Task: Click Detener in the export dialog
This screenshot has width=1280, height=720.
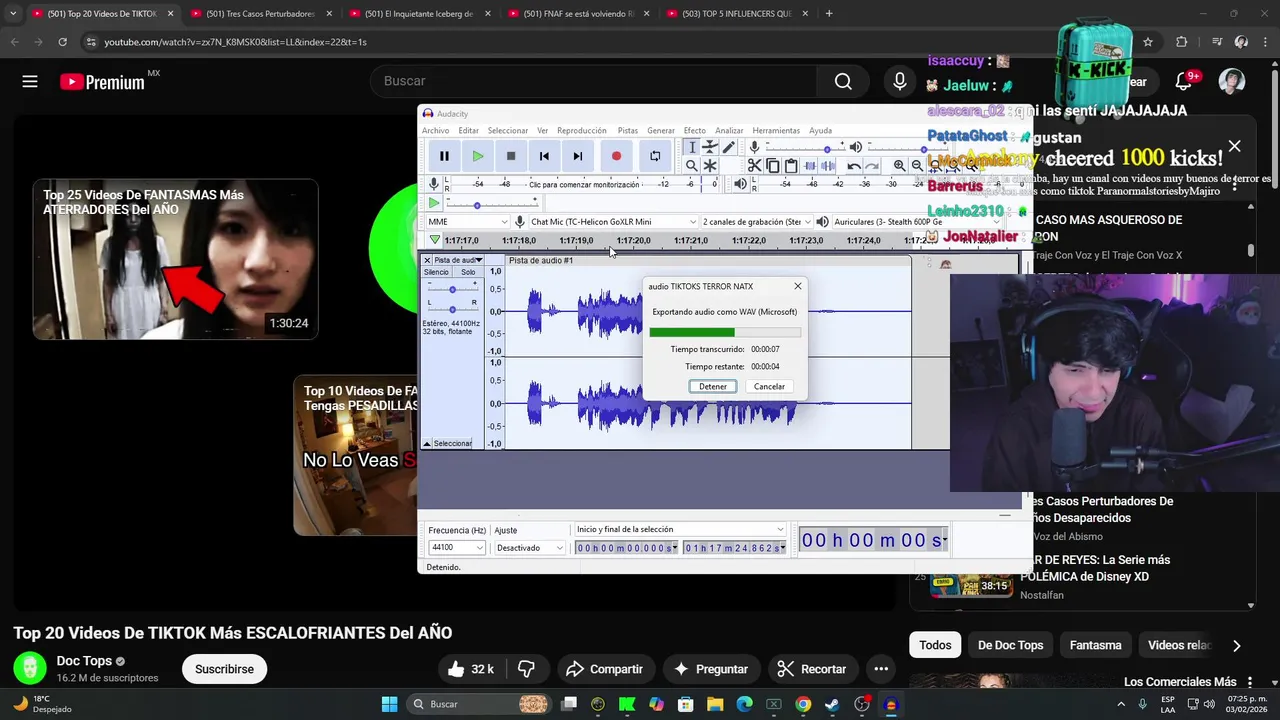Action: [x=713, y=387]
